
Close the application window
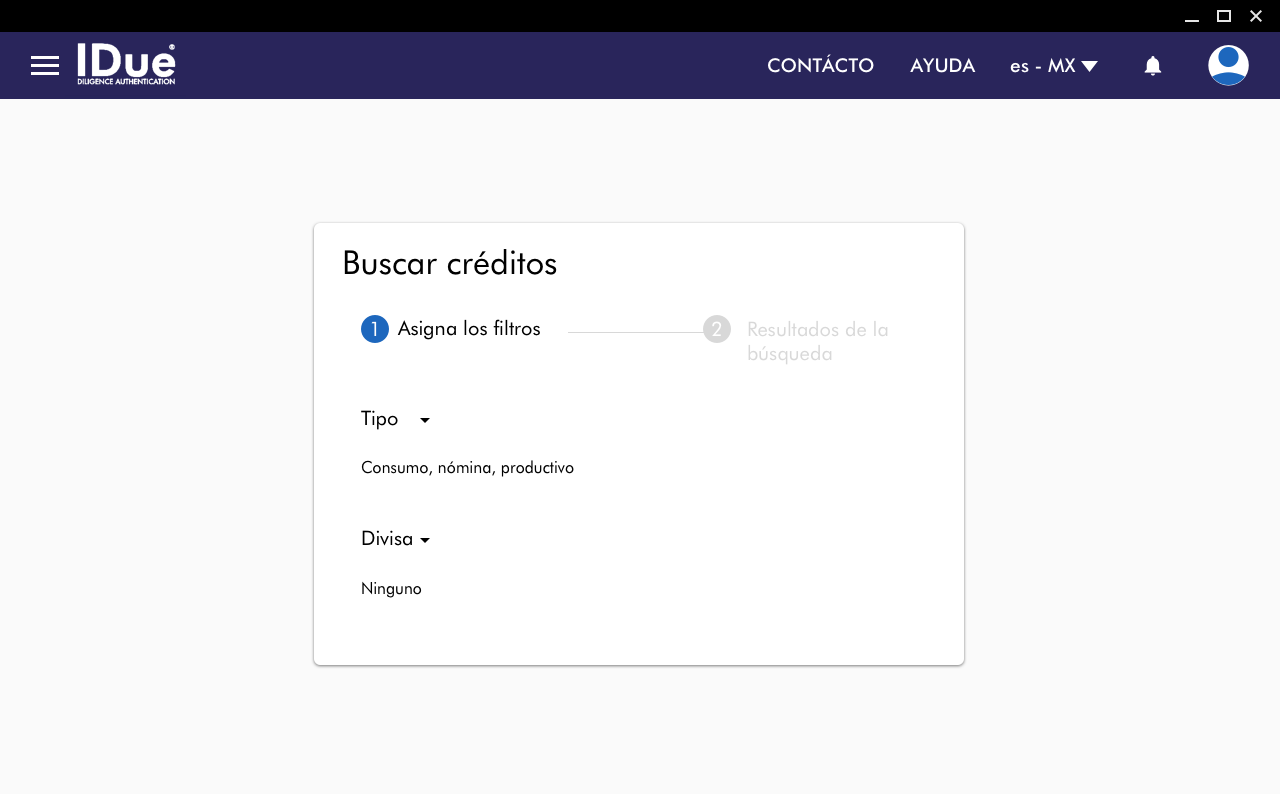coord(1256,16)
